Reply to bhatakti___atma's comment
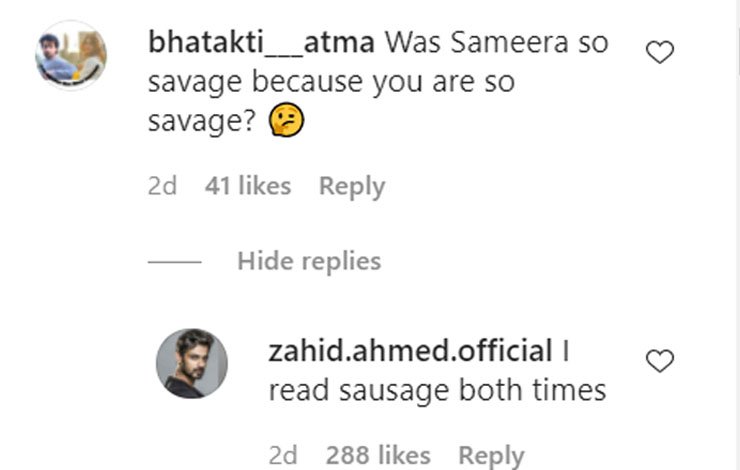Image resolution: width=740 pixels, height=470 pixels. 351,186
